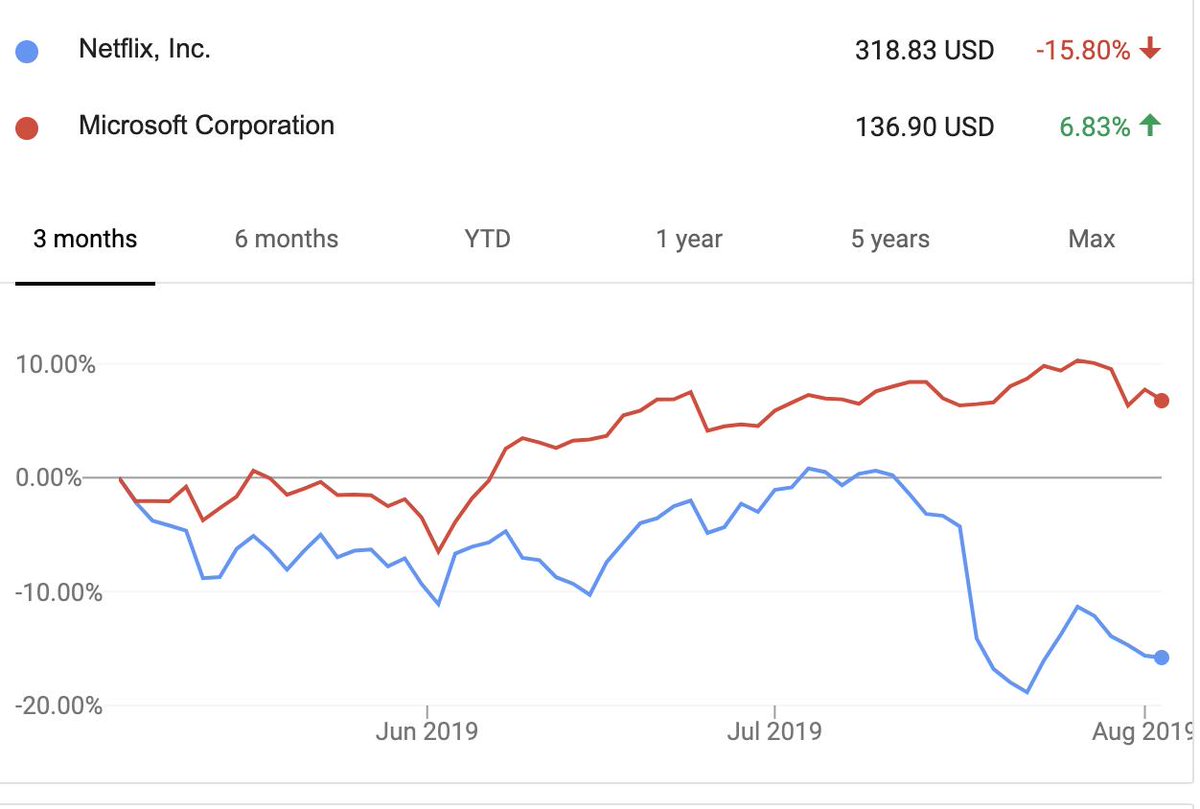Viewport: 1200px width, 809px height.
Task: Select the Max time range
Action: point(1091,240)
